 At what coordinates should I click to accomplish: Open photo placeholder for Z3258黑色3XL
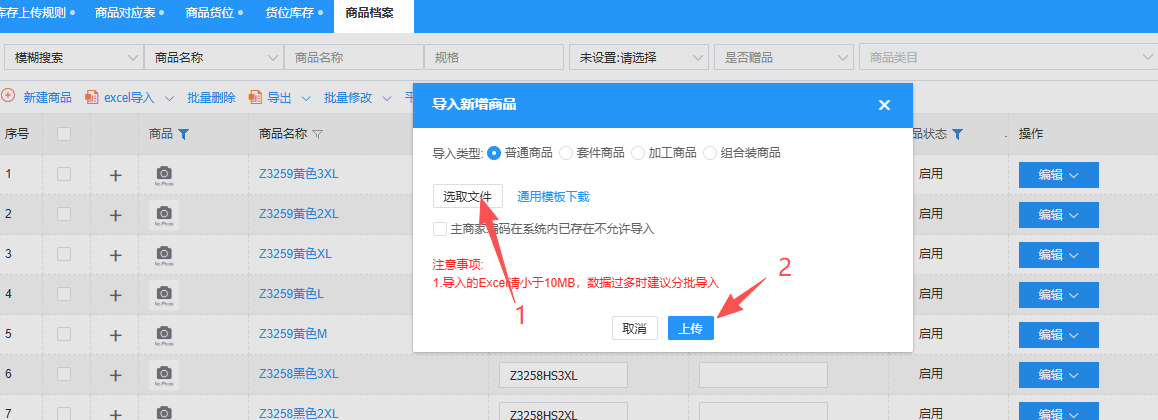164,375
